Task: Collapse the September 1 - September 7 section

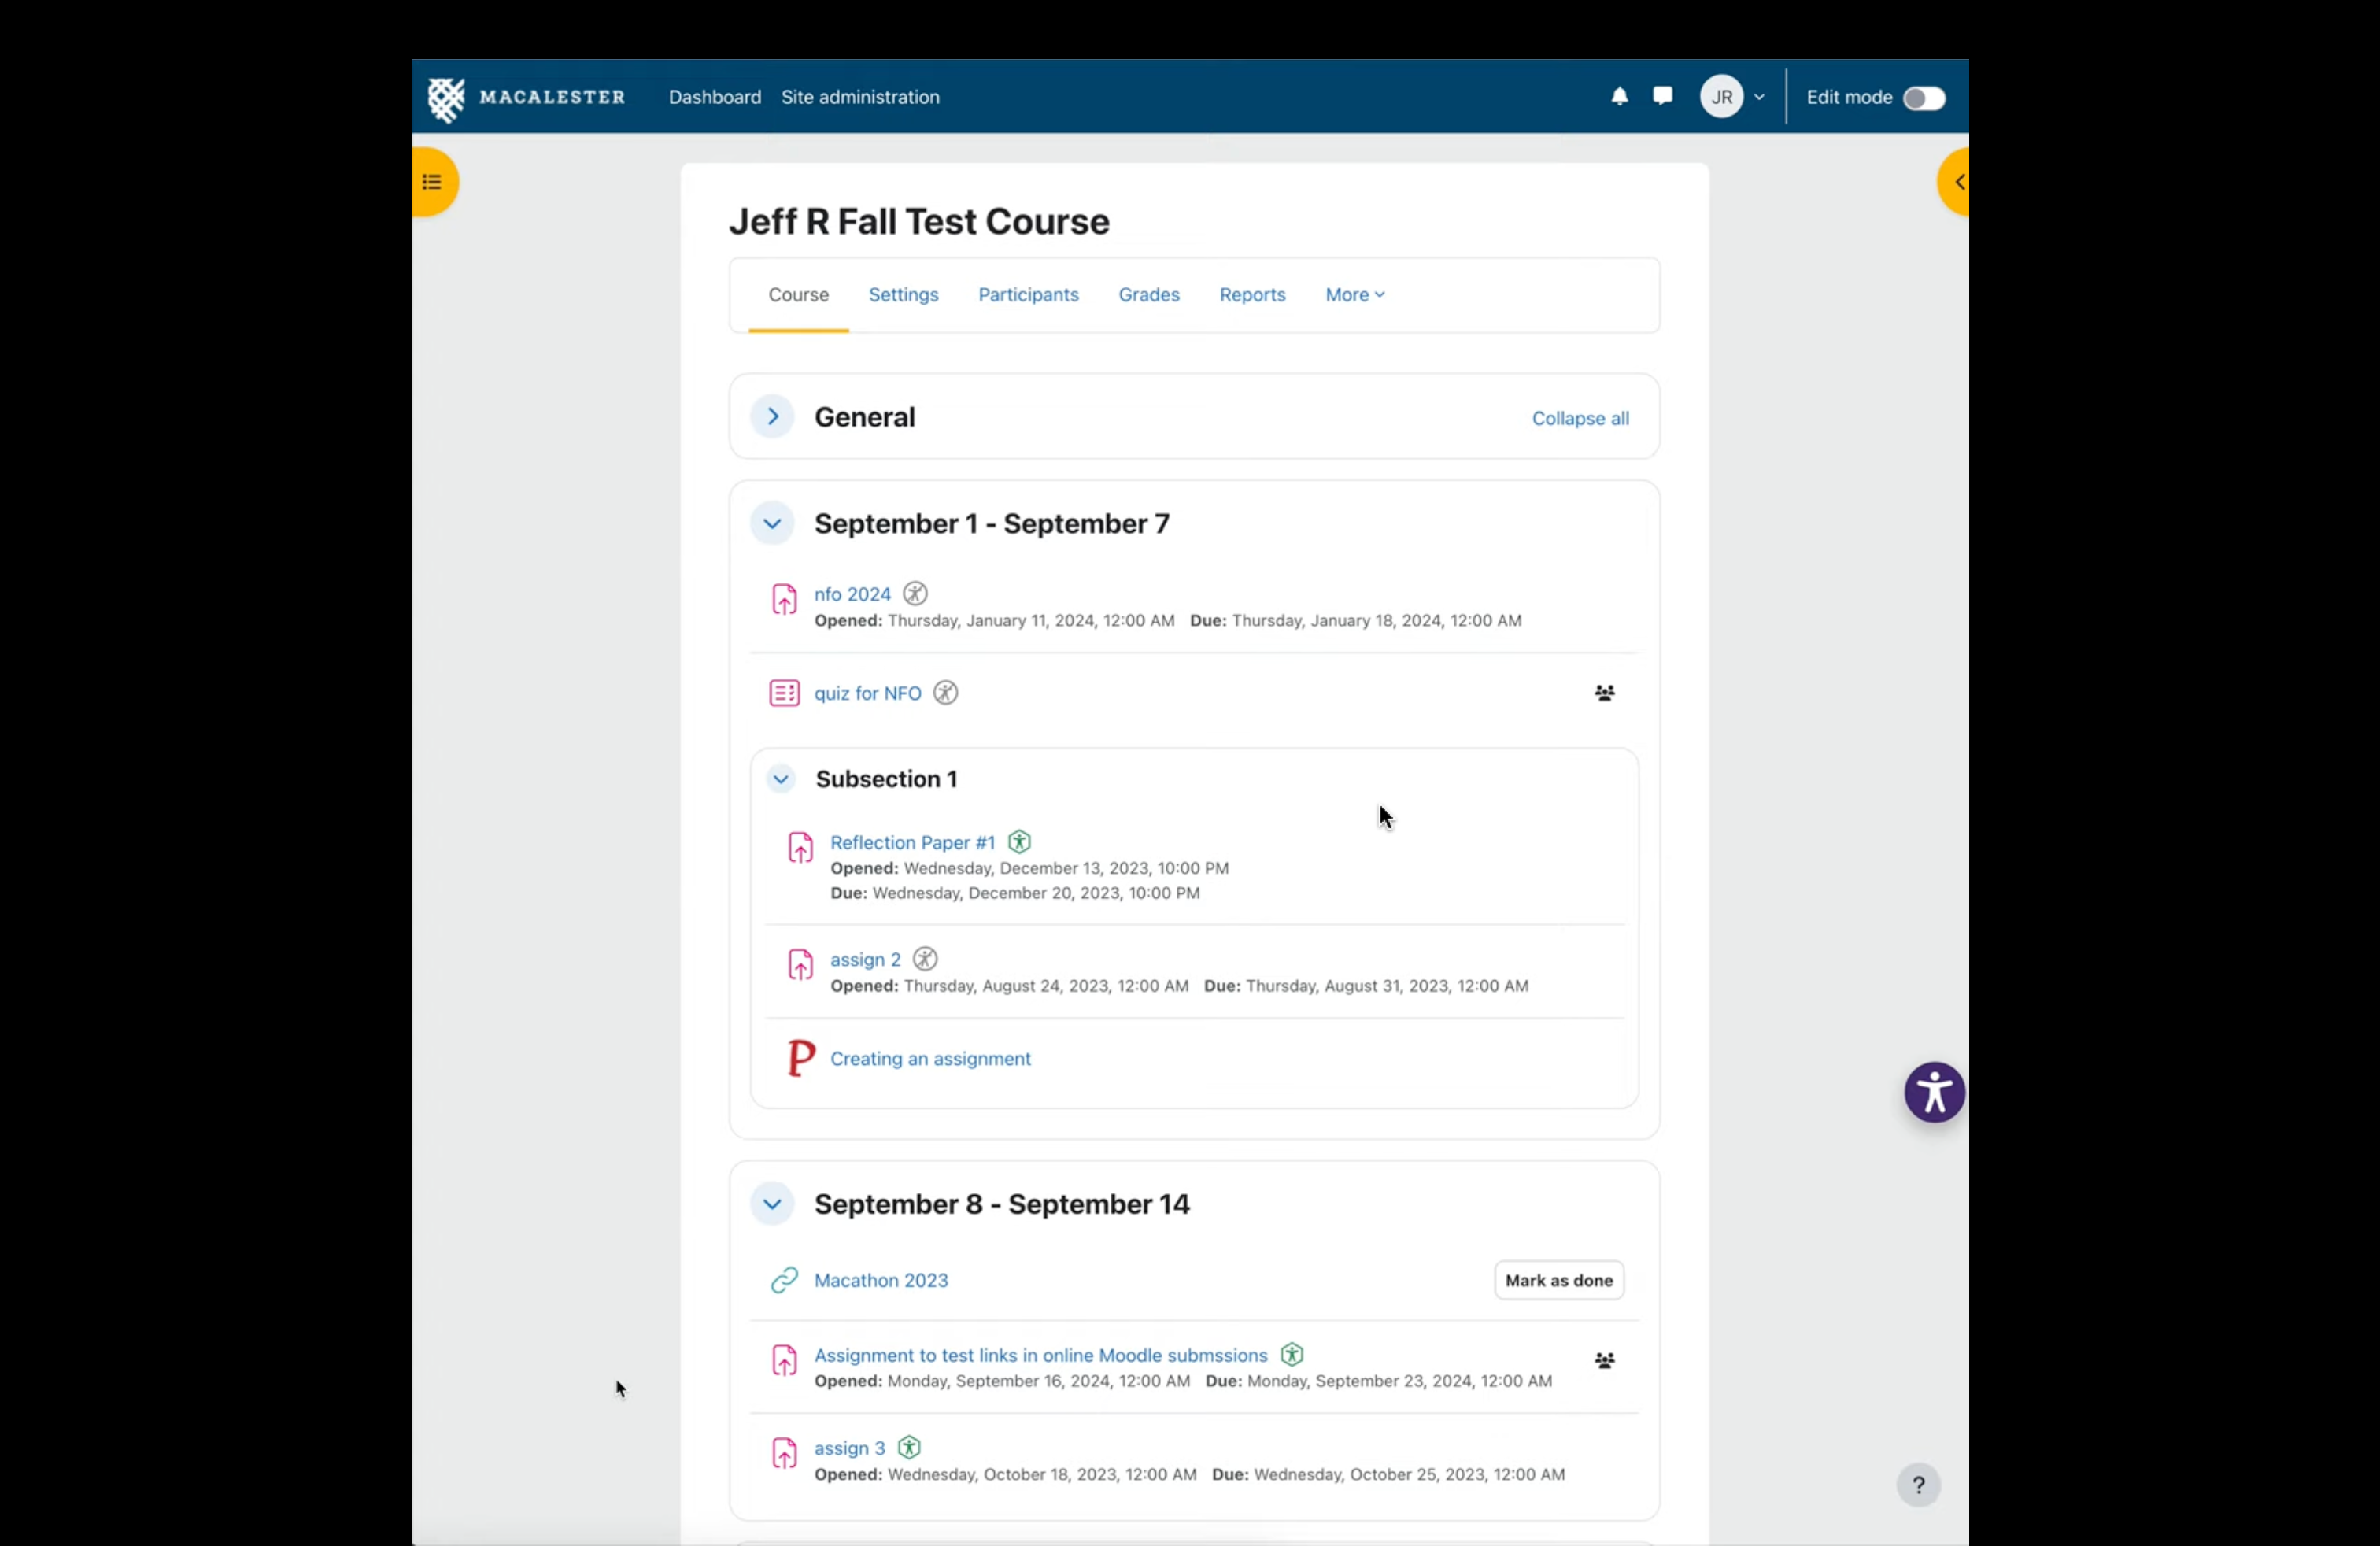Action: tap(772, 524)
